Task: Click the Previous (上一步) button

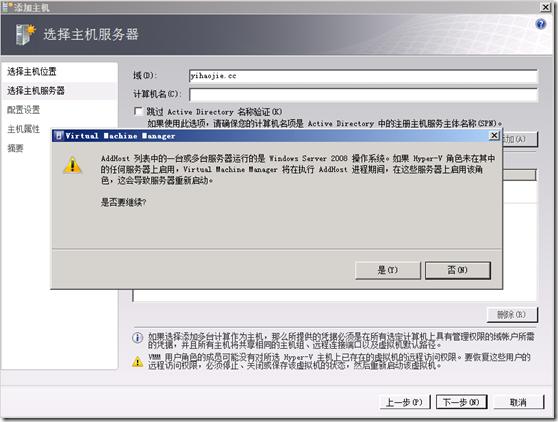Action: [405, 402]
